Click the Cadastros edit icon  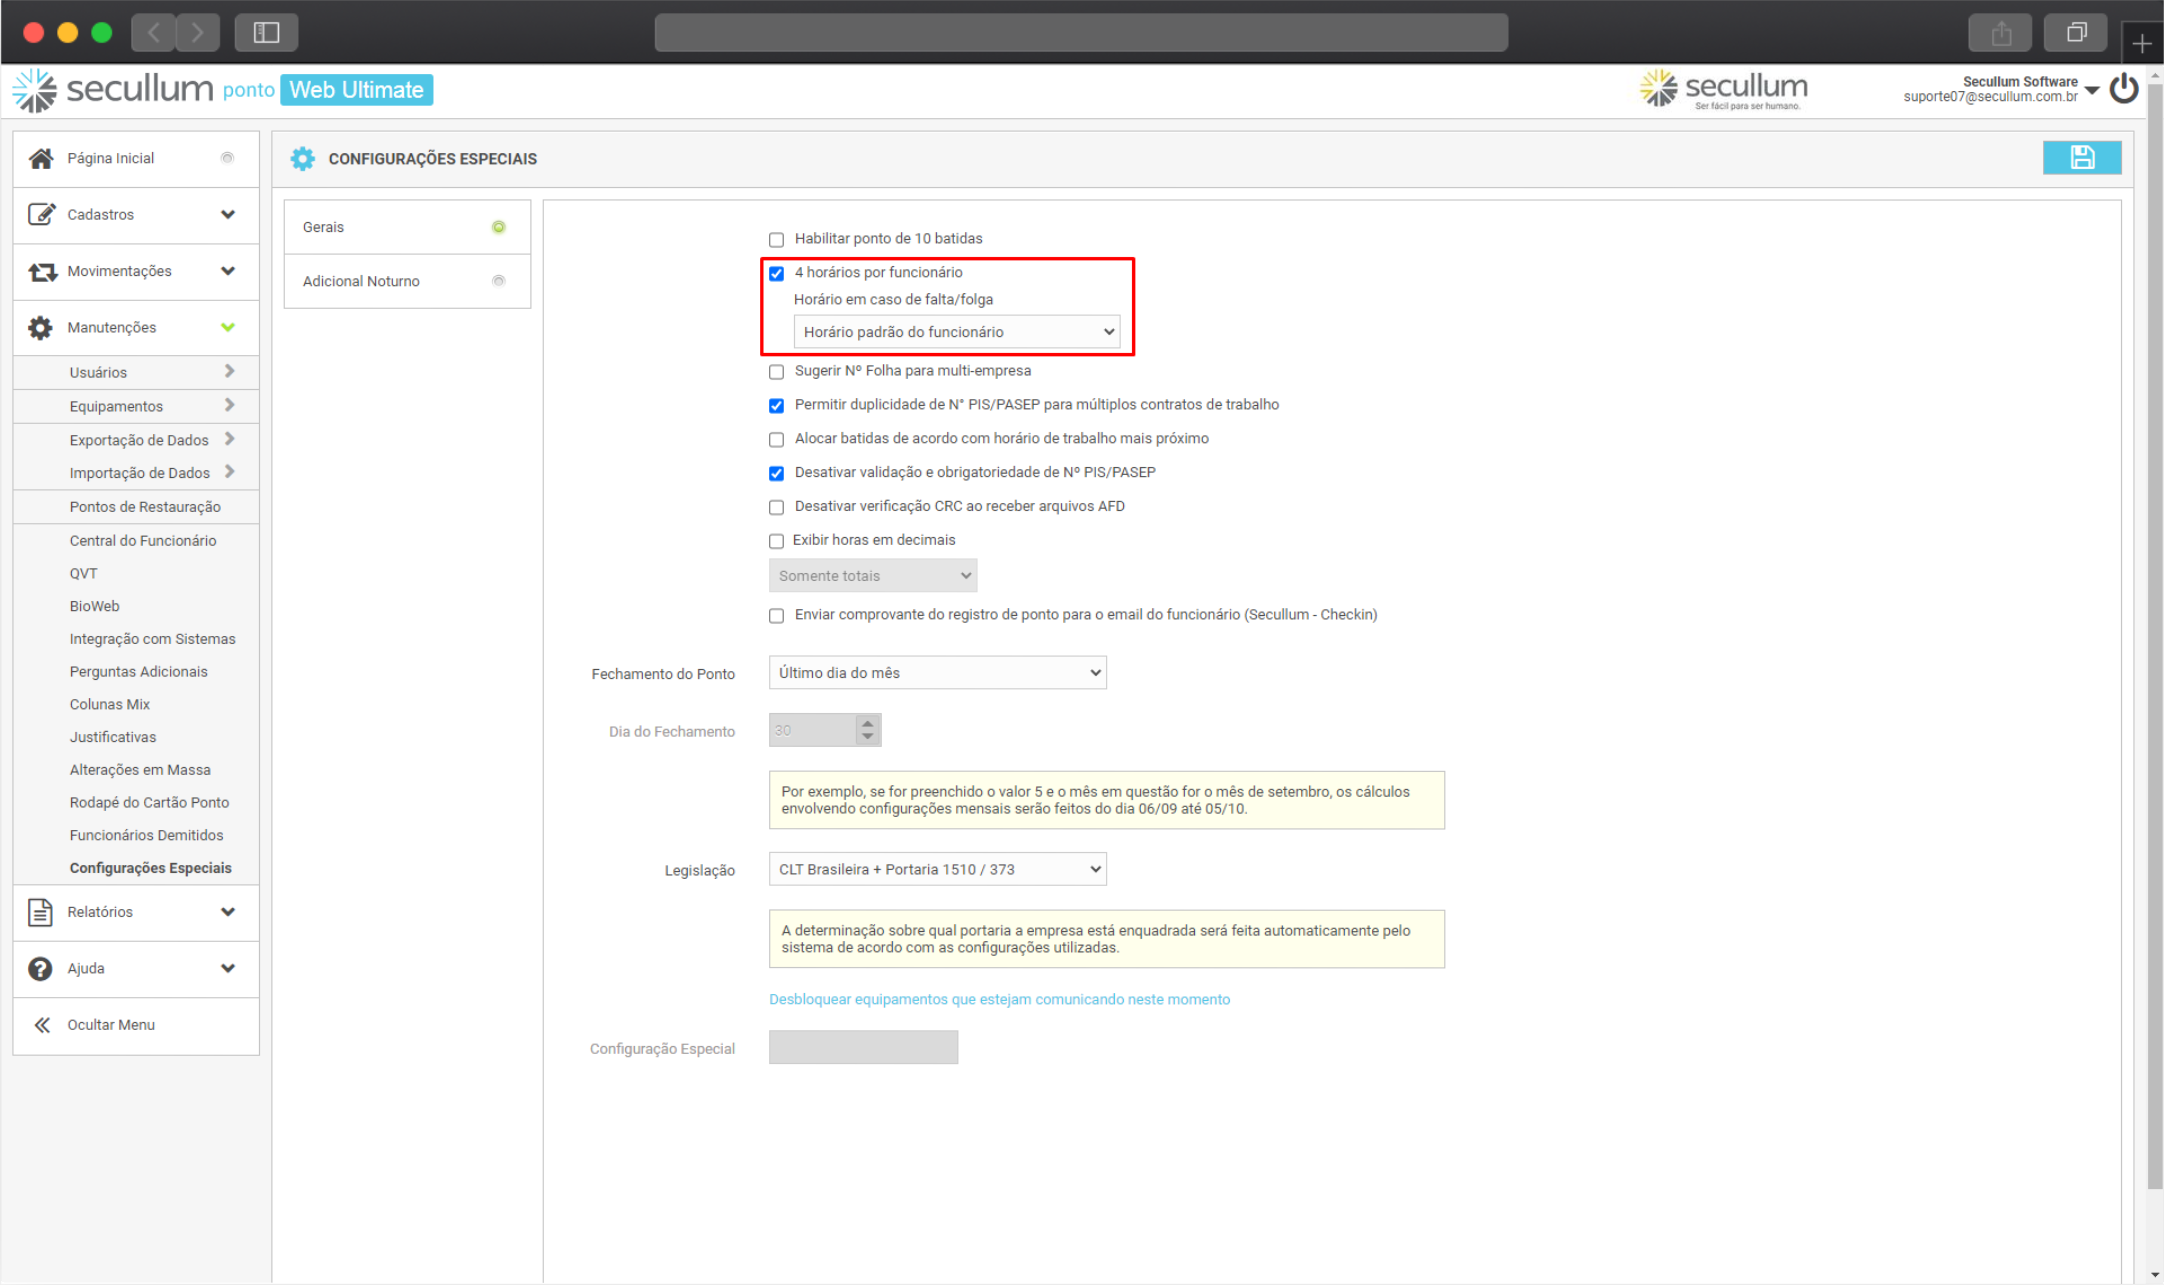[41, 214]
